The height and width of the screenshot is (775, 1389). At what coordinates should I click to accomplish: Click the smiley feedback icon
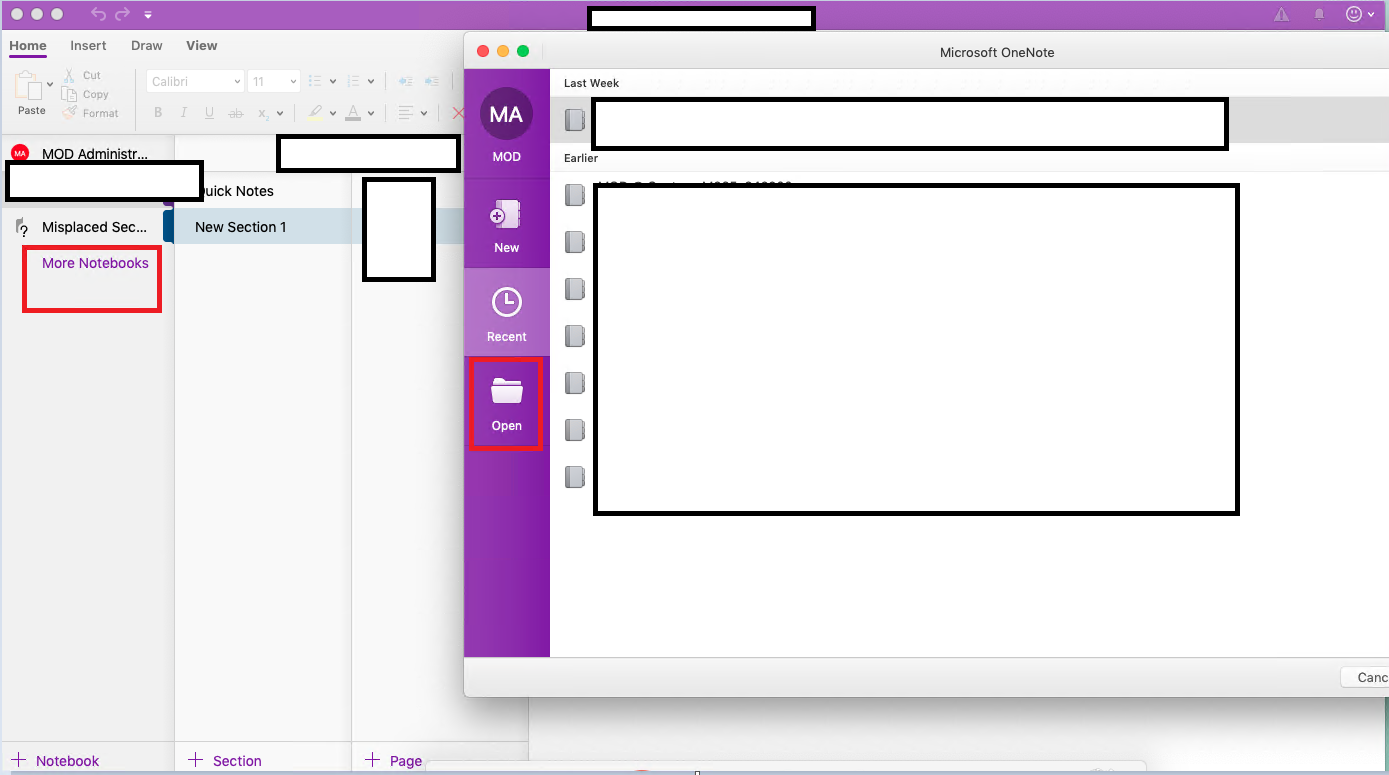(x=1354, y=14)
